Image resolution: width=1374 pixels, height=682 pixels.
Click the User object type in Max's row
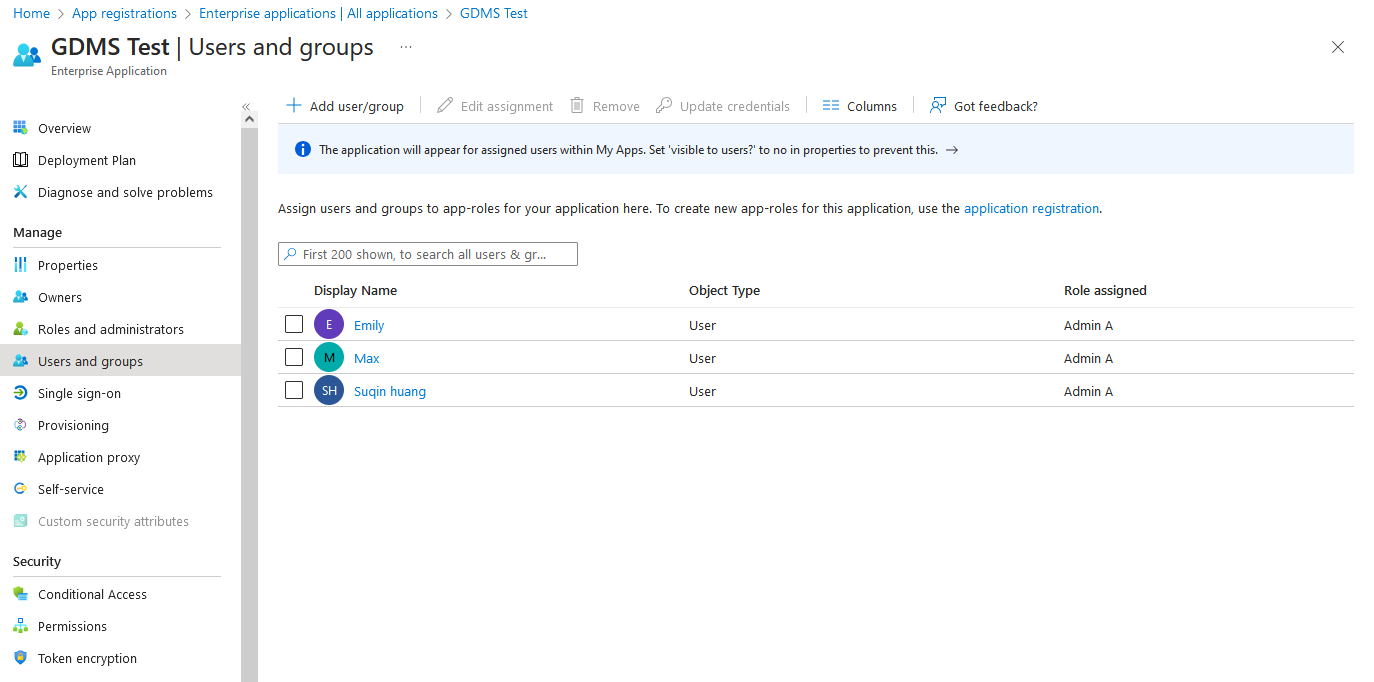click(x=702, y=358)
